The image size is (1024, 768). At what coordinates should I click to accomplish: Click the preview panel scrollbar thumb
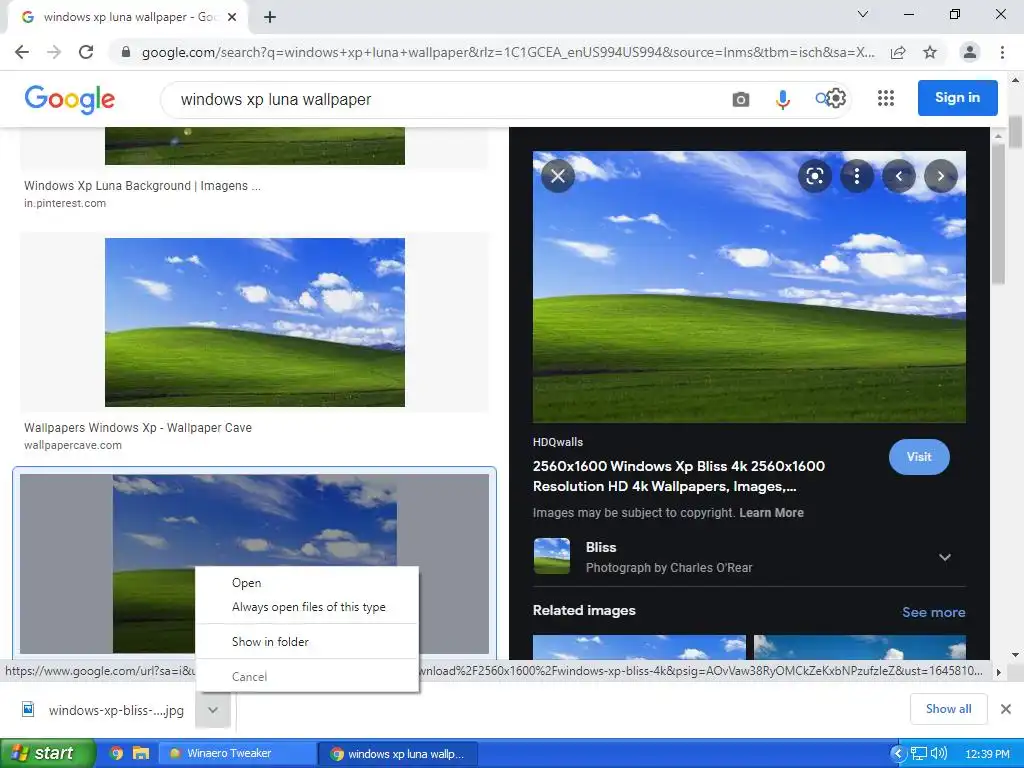pos(998,214)
